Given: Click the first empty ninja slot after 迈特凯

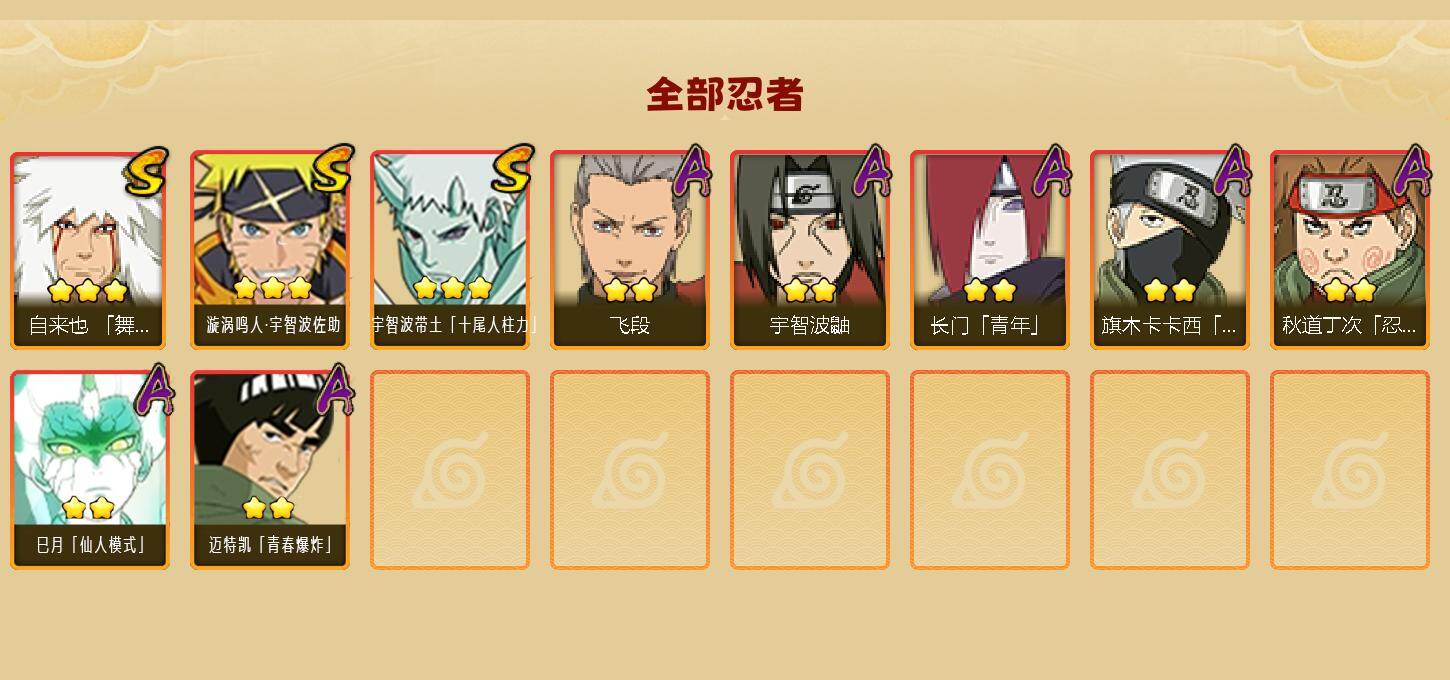Looking at the screenshot, I should coord(450,470).
